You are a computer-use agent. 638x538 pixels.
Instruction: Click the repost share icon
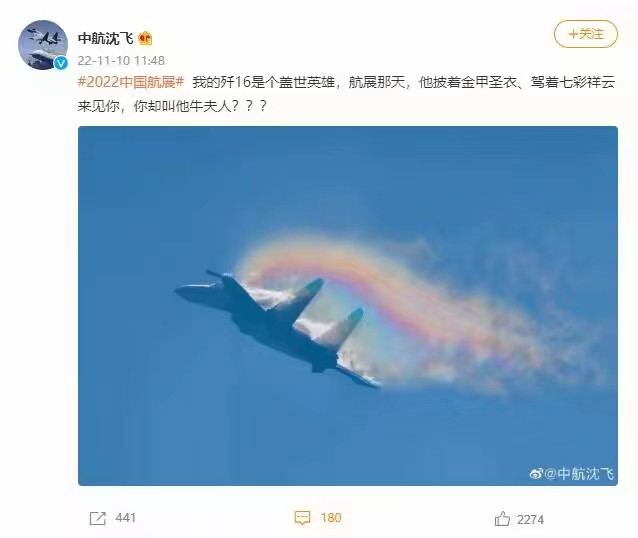pos(97,518)
